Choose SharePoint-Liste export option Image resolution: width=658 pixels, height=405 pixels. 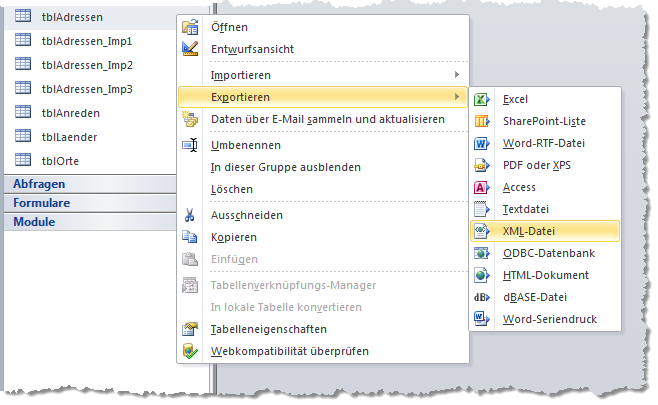[545, 121]
